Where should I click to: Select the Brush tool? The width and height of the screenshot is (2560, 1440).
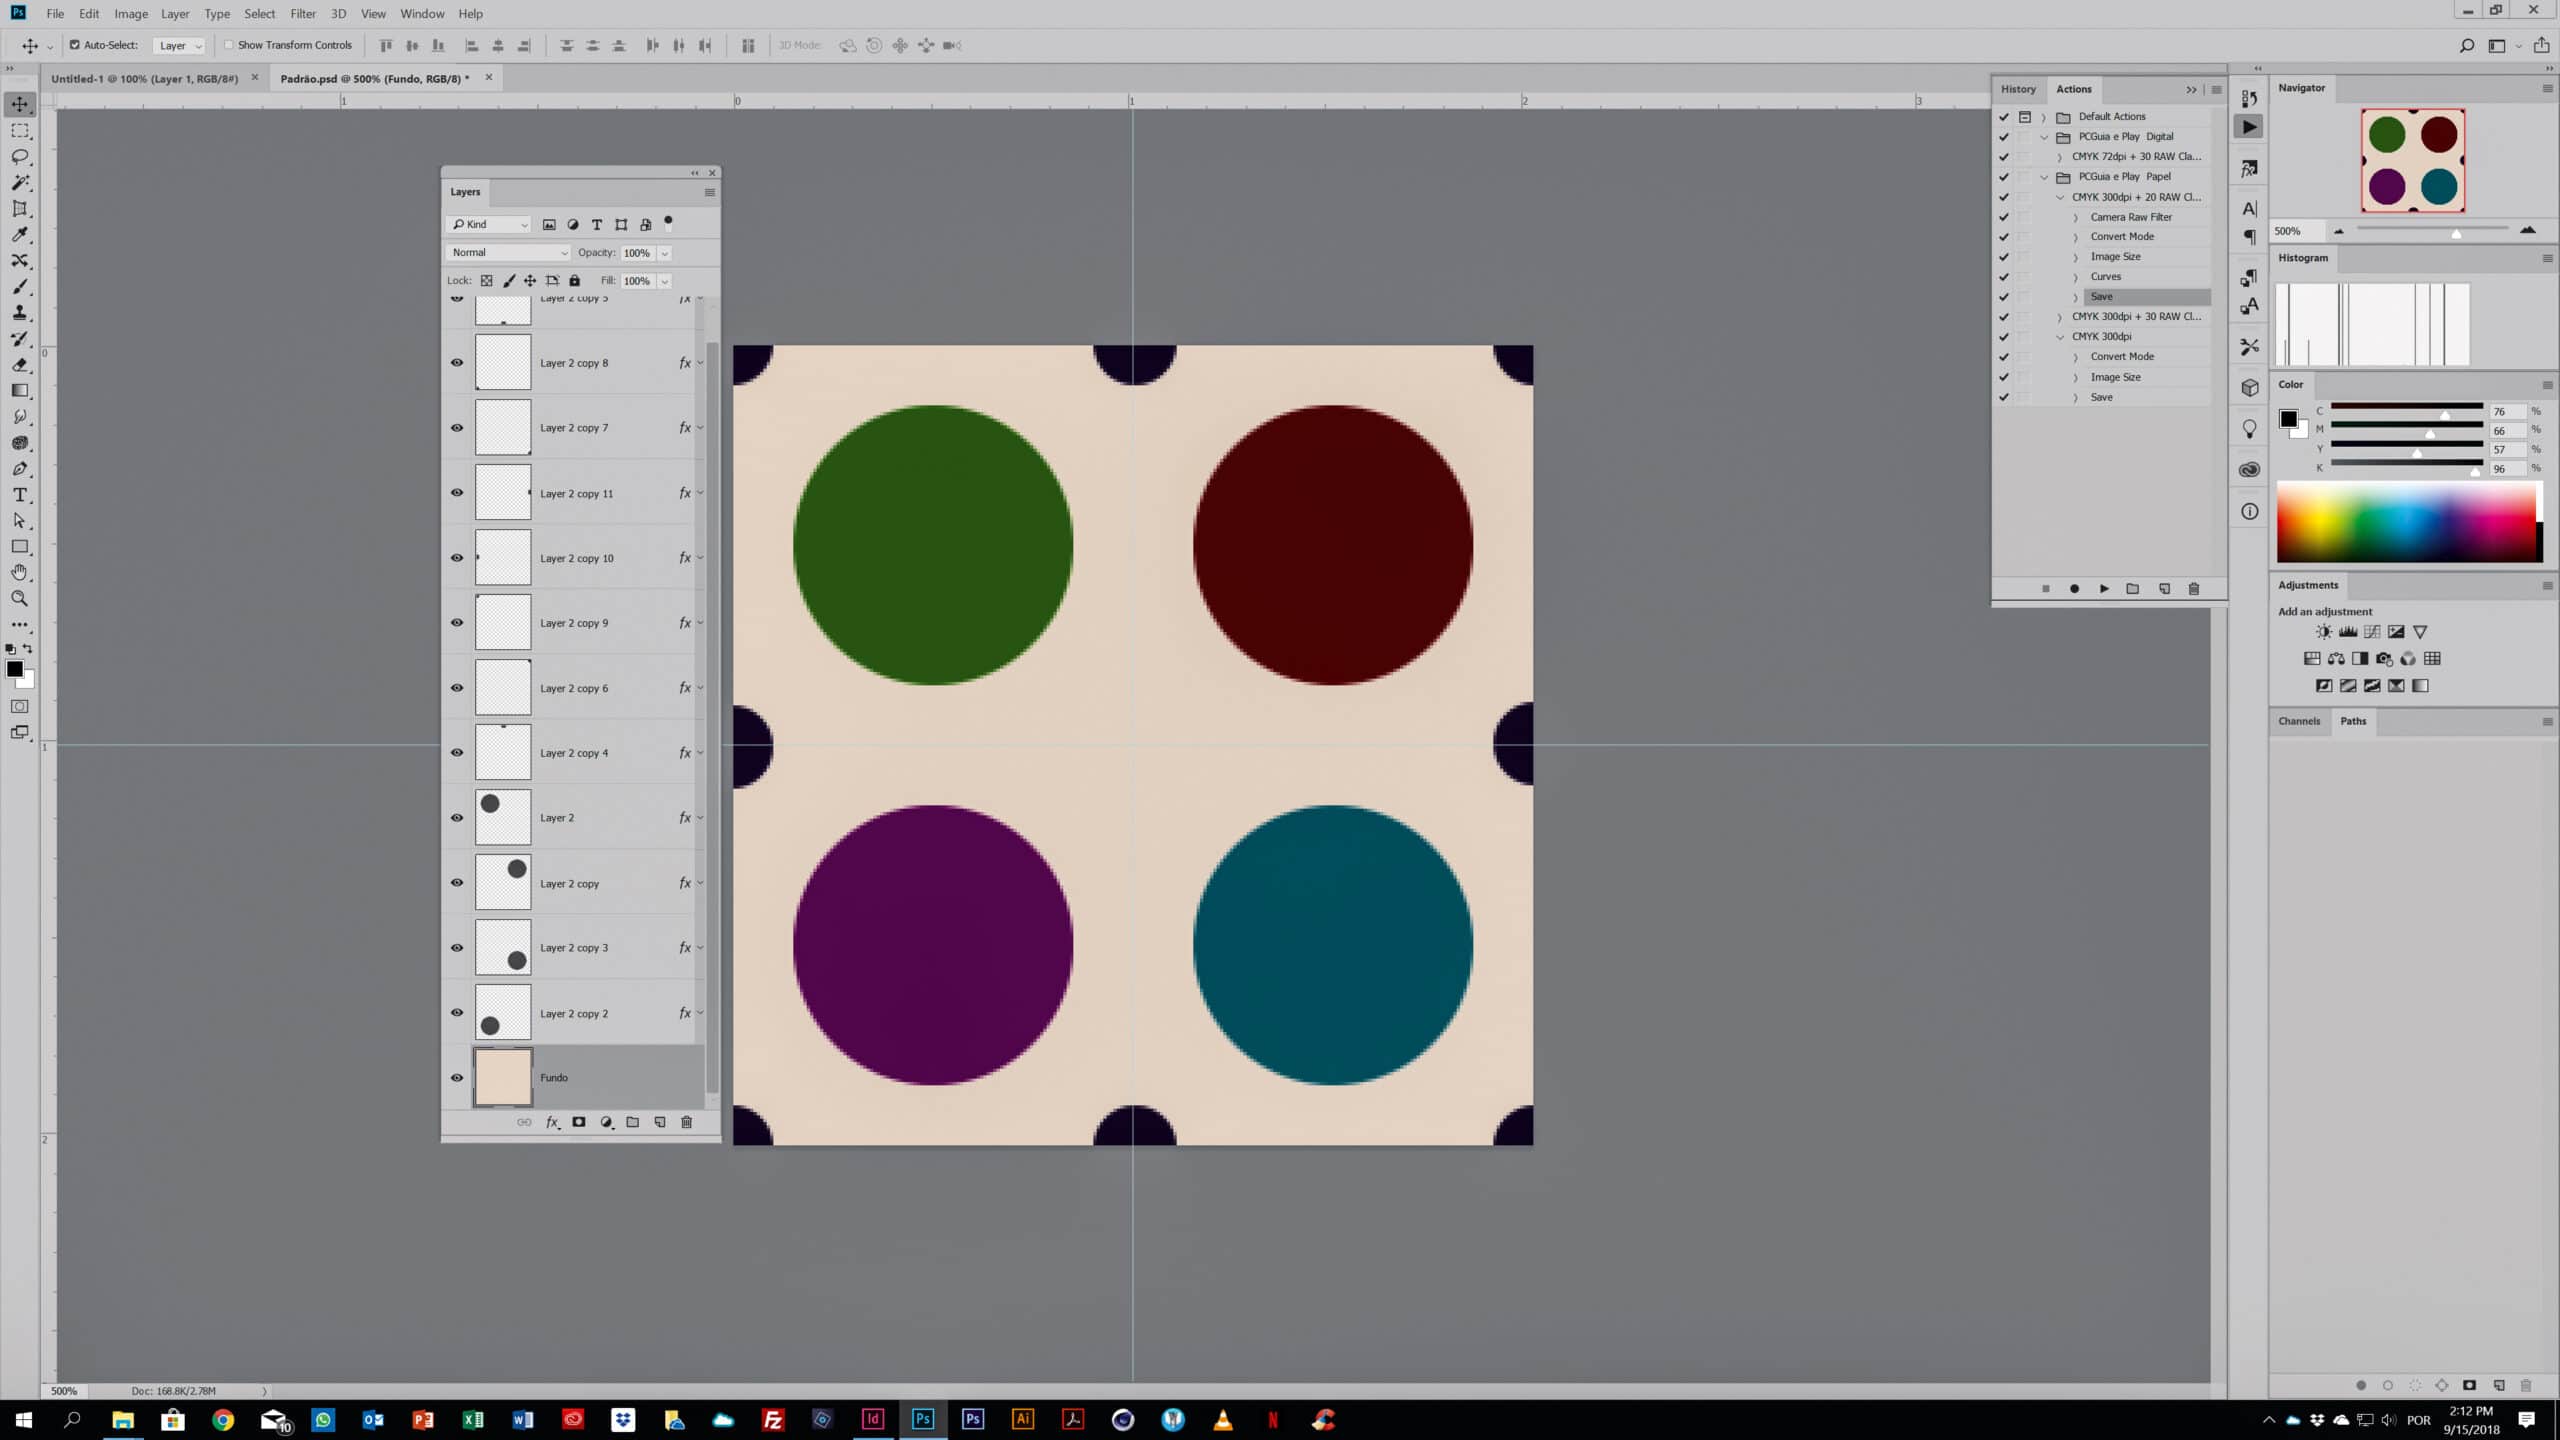[x=20, y=287]
